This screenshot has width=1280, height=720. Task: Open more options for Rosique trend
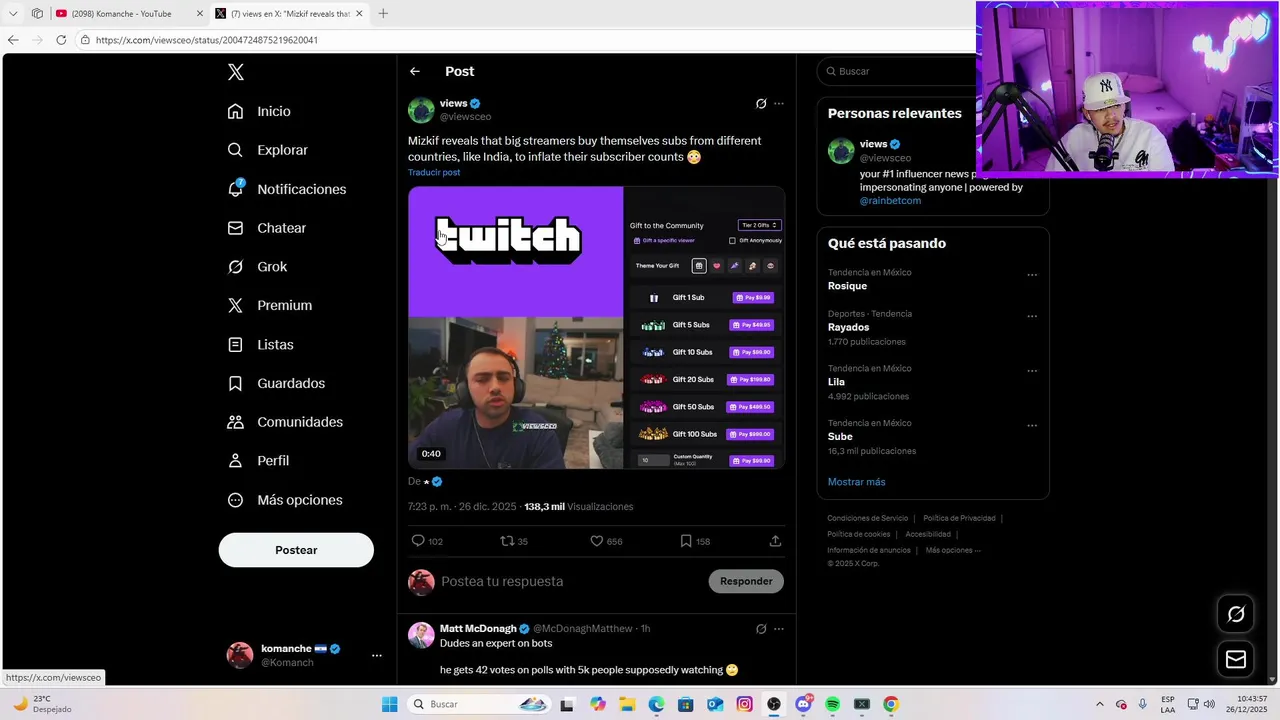point(1032,275)
